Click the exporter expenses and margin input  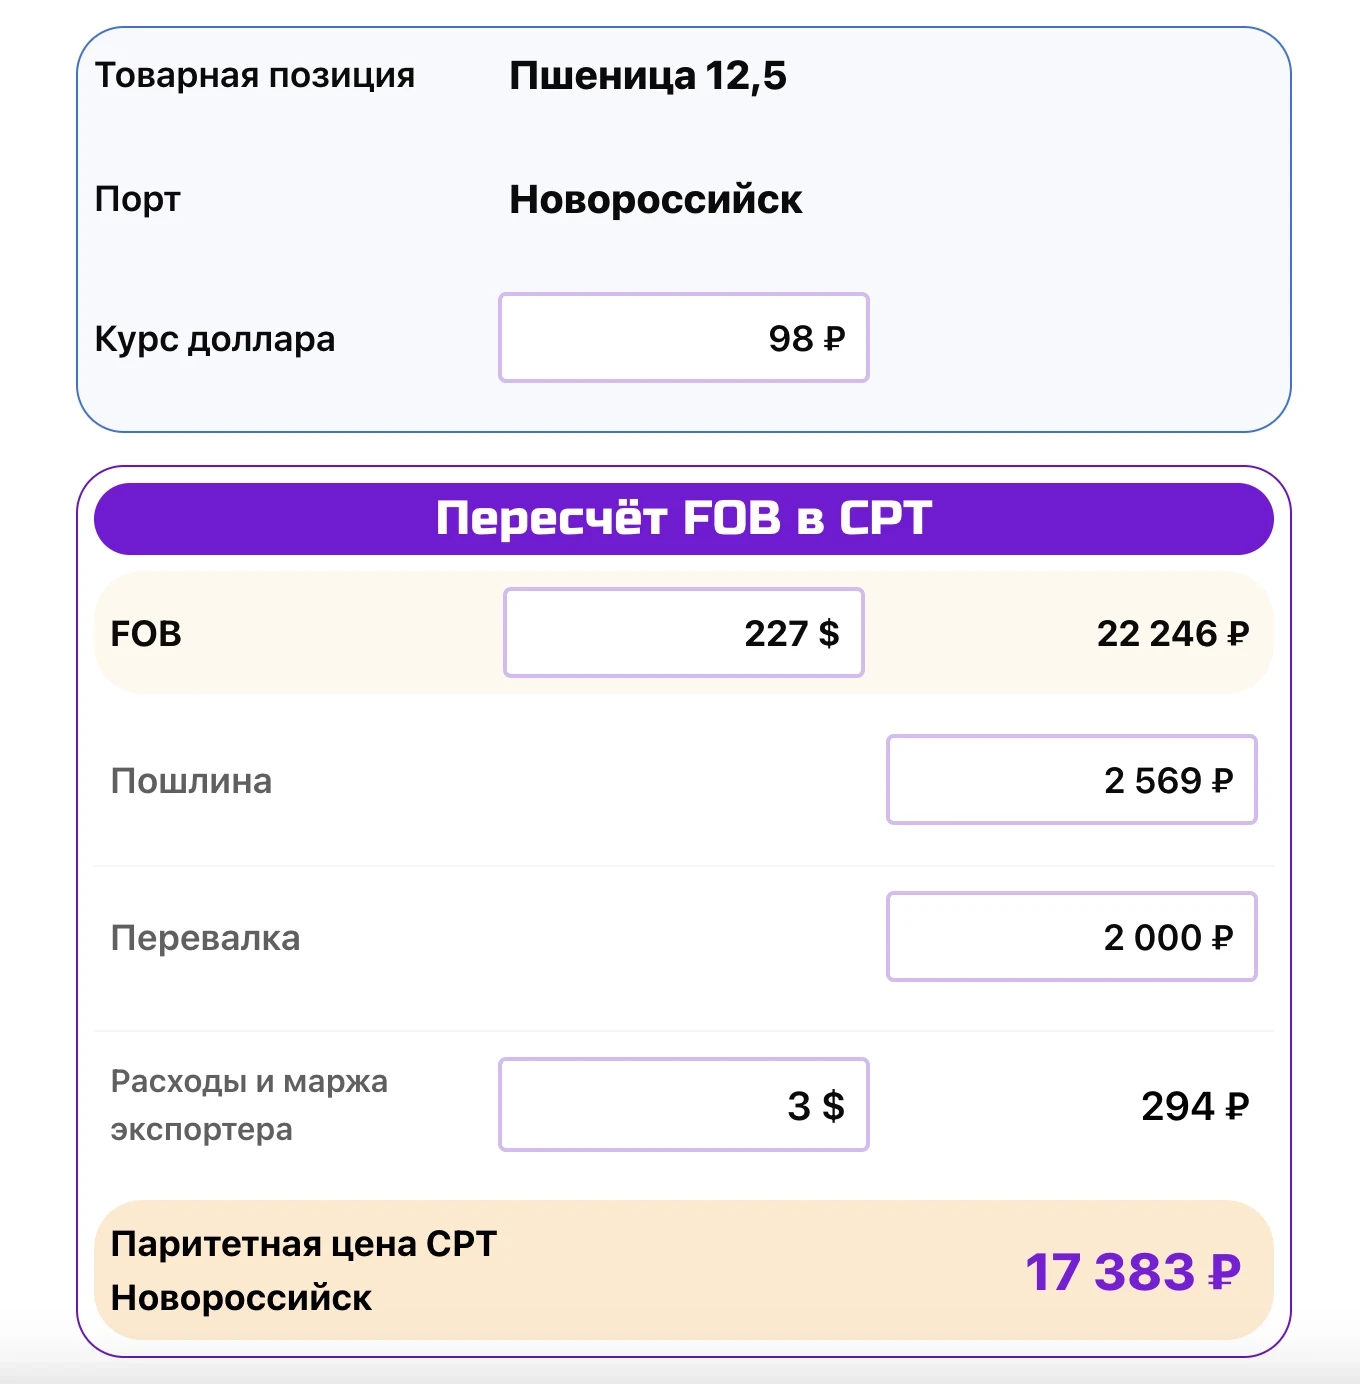click(x=683, y=1105)
